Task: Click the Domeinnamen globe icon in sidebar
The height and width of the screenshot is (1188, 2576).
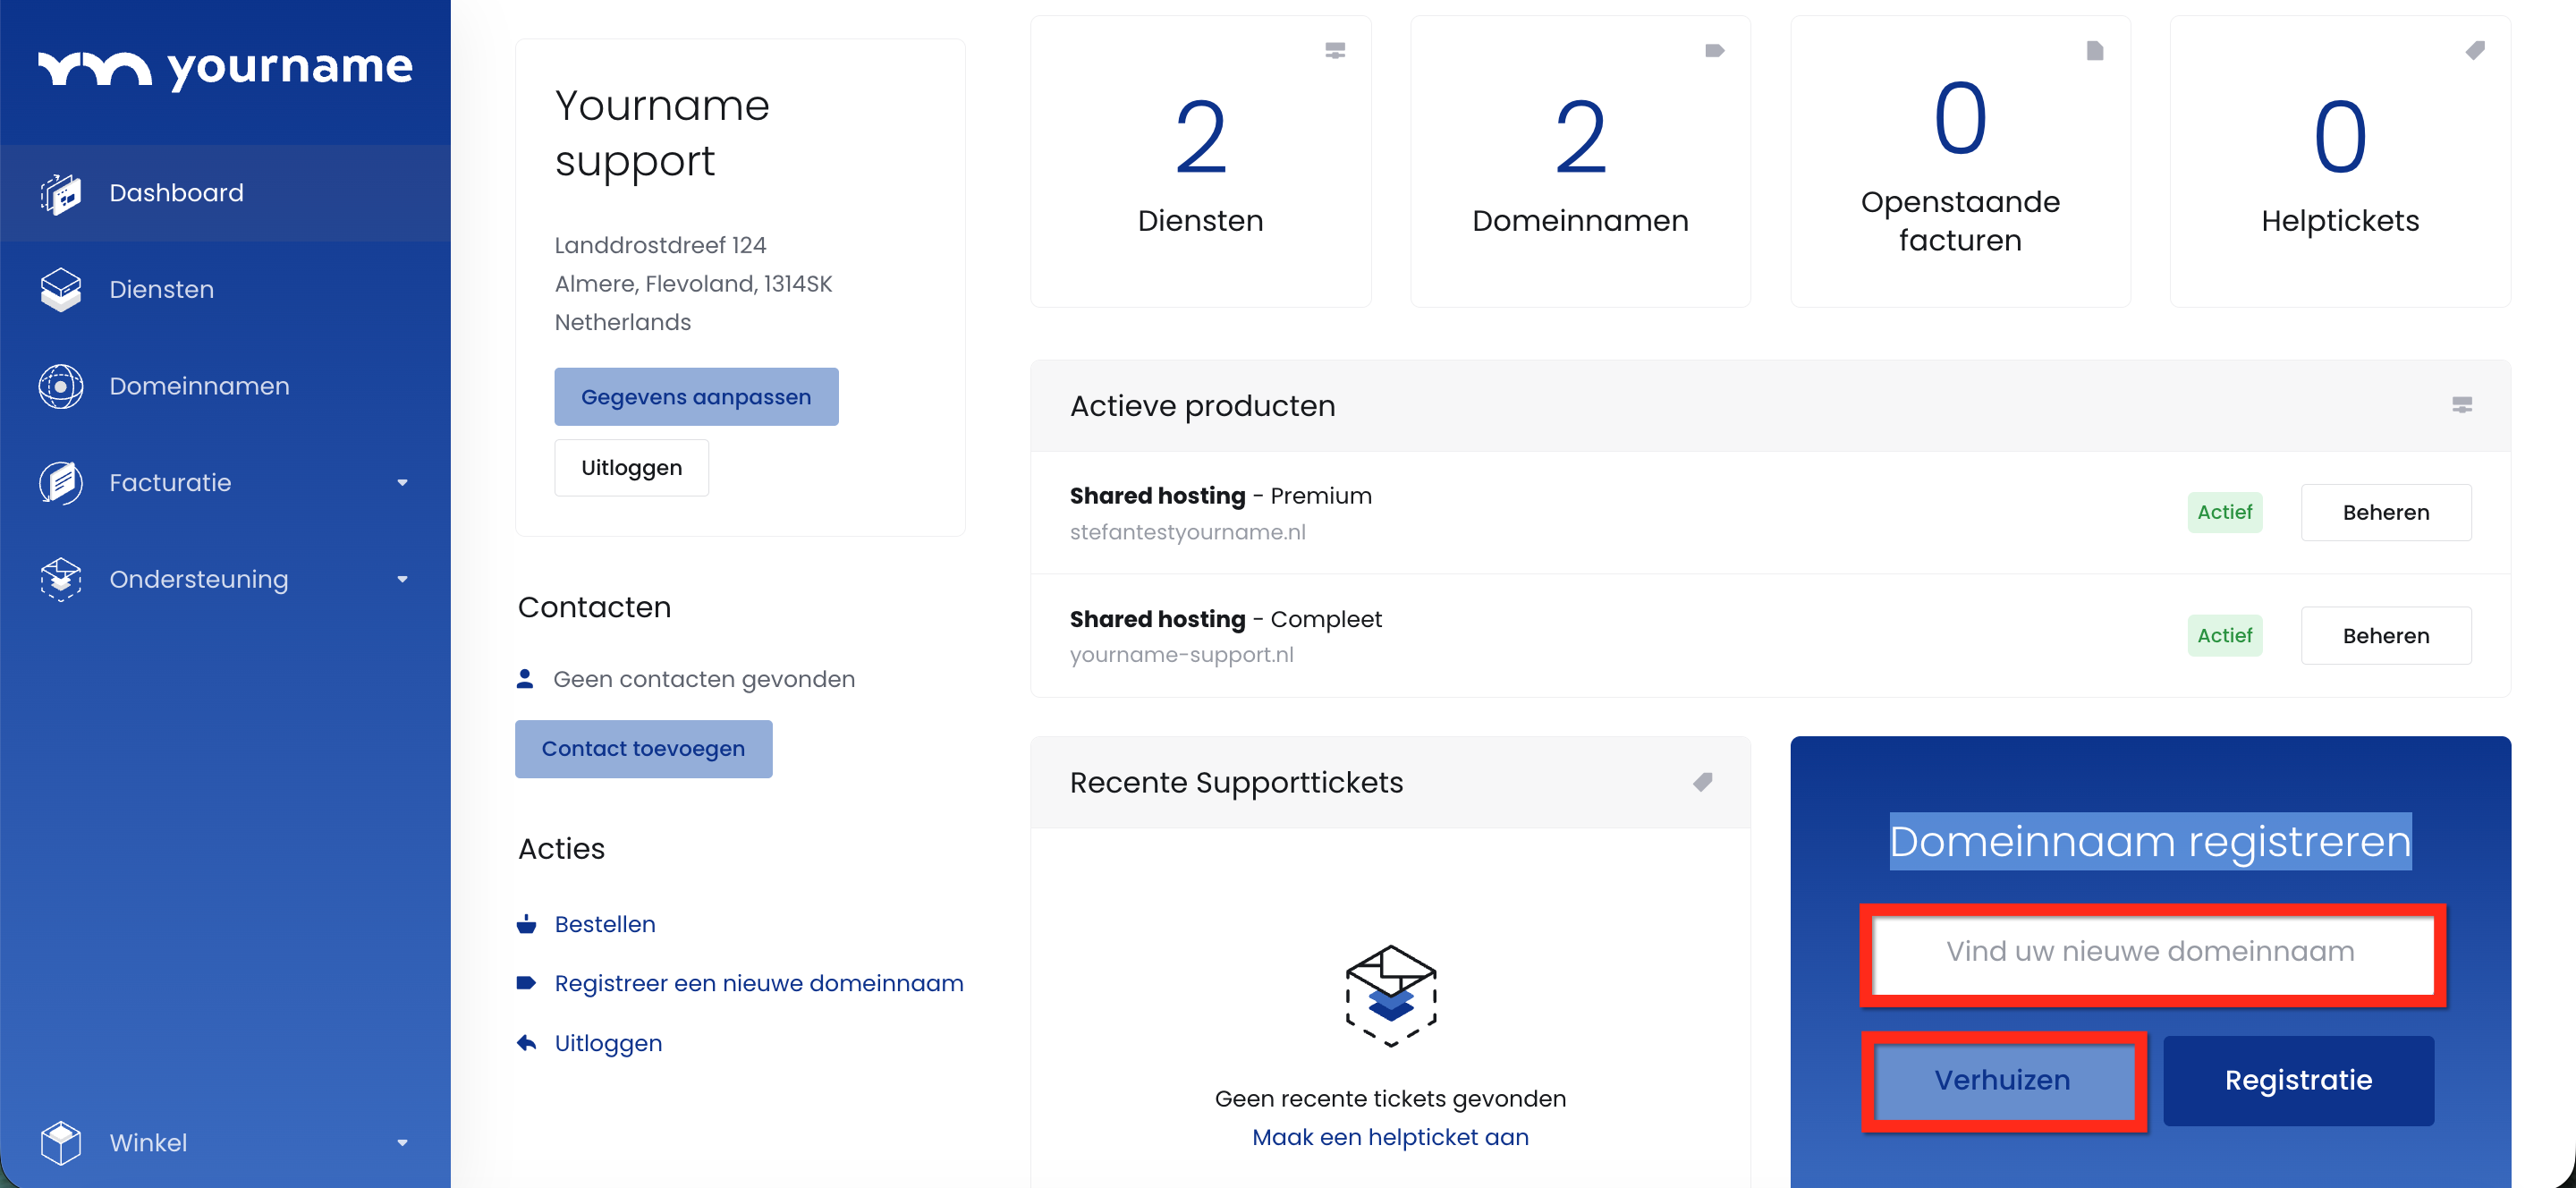Action: click(x=61, y=386)
